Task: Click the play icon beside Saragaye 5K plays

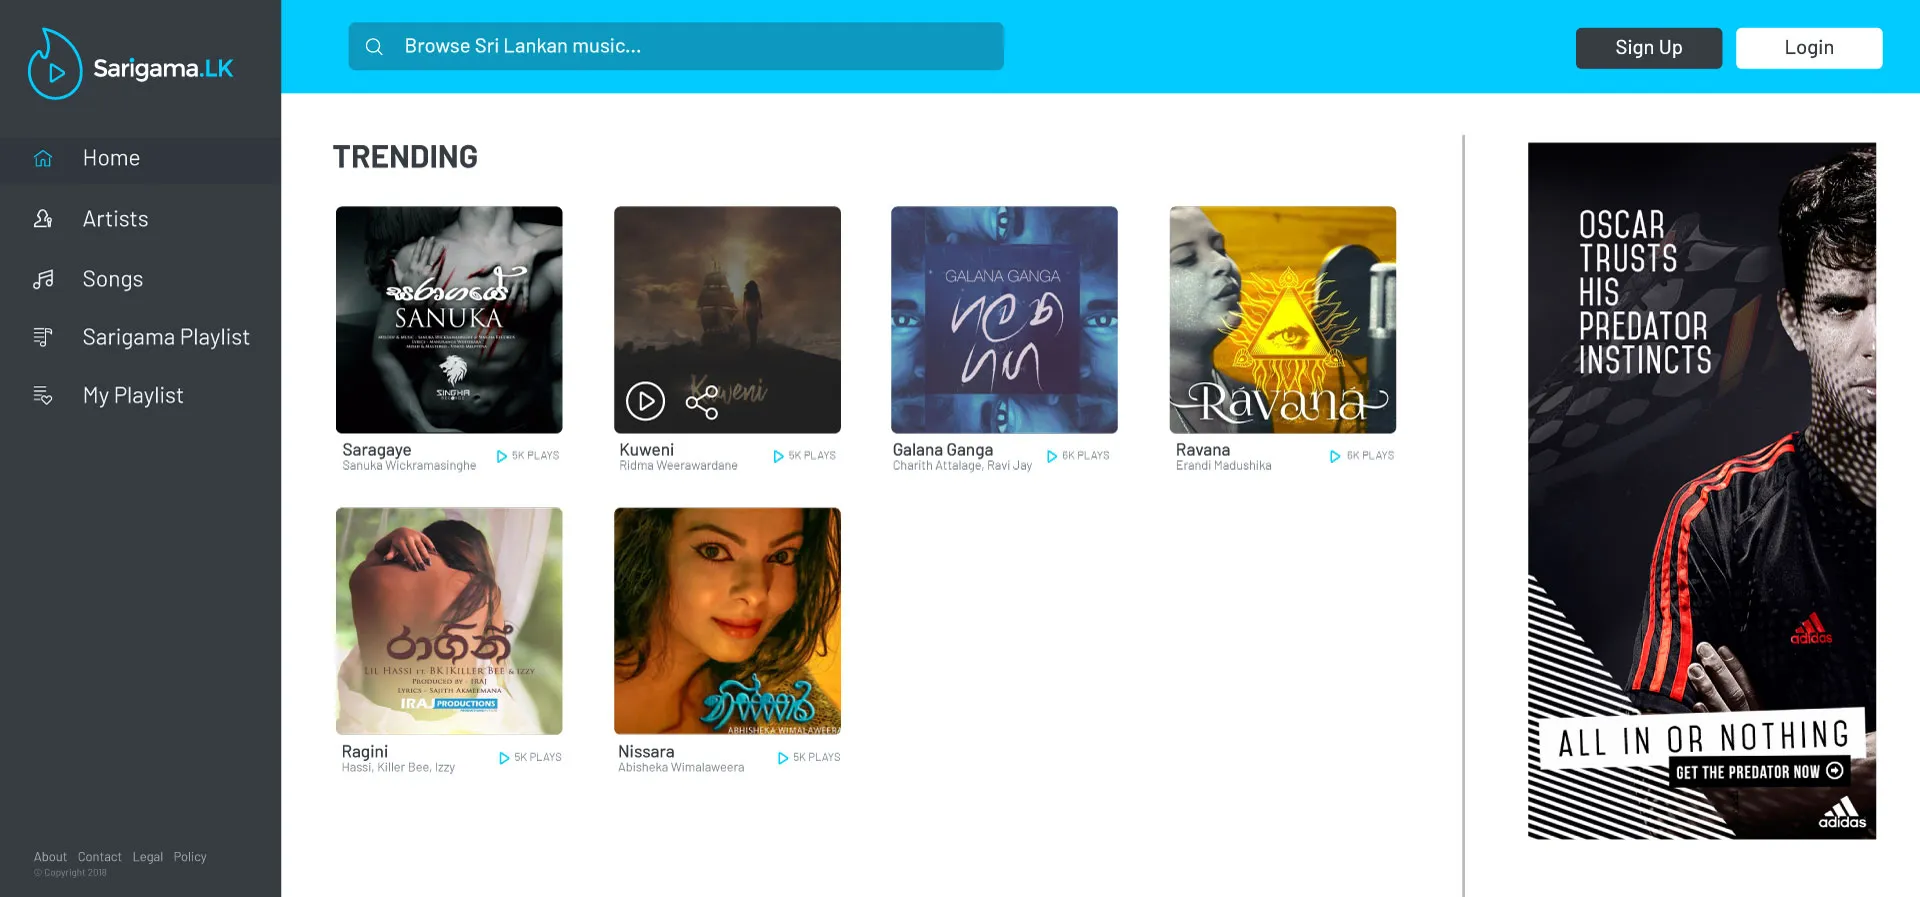Action: [502, 456]
